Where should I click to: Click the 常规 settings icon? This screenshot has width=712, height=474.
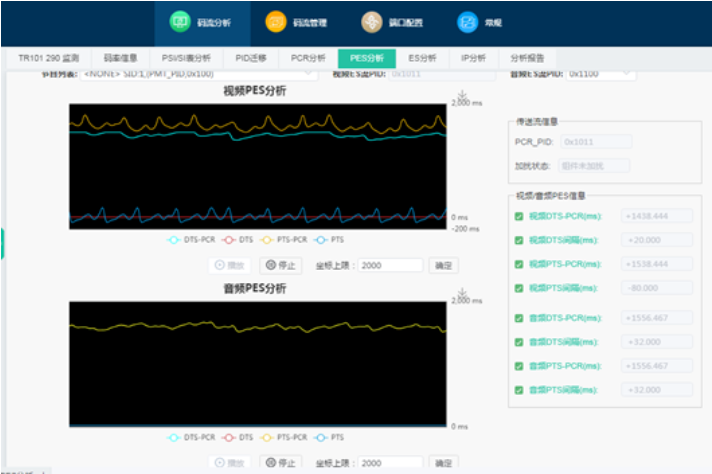click(467, 21)
